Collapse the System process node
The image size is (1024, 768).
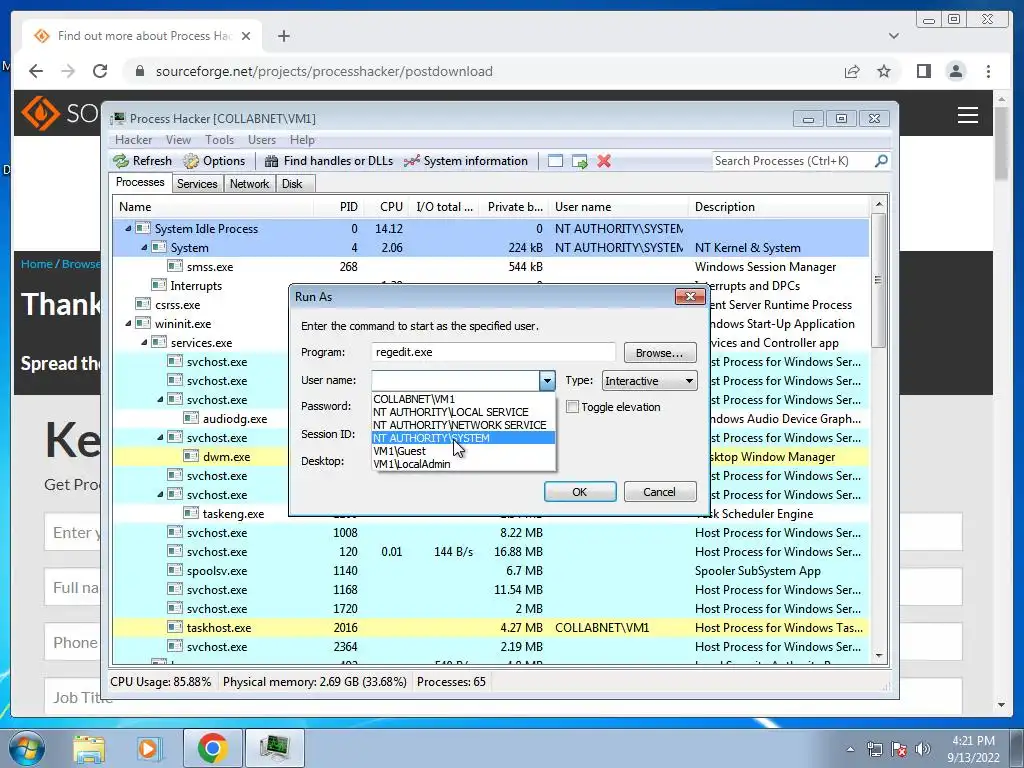pos(144,248)
